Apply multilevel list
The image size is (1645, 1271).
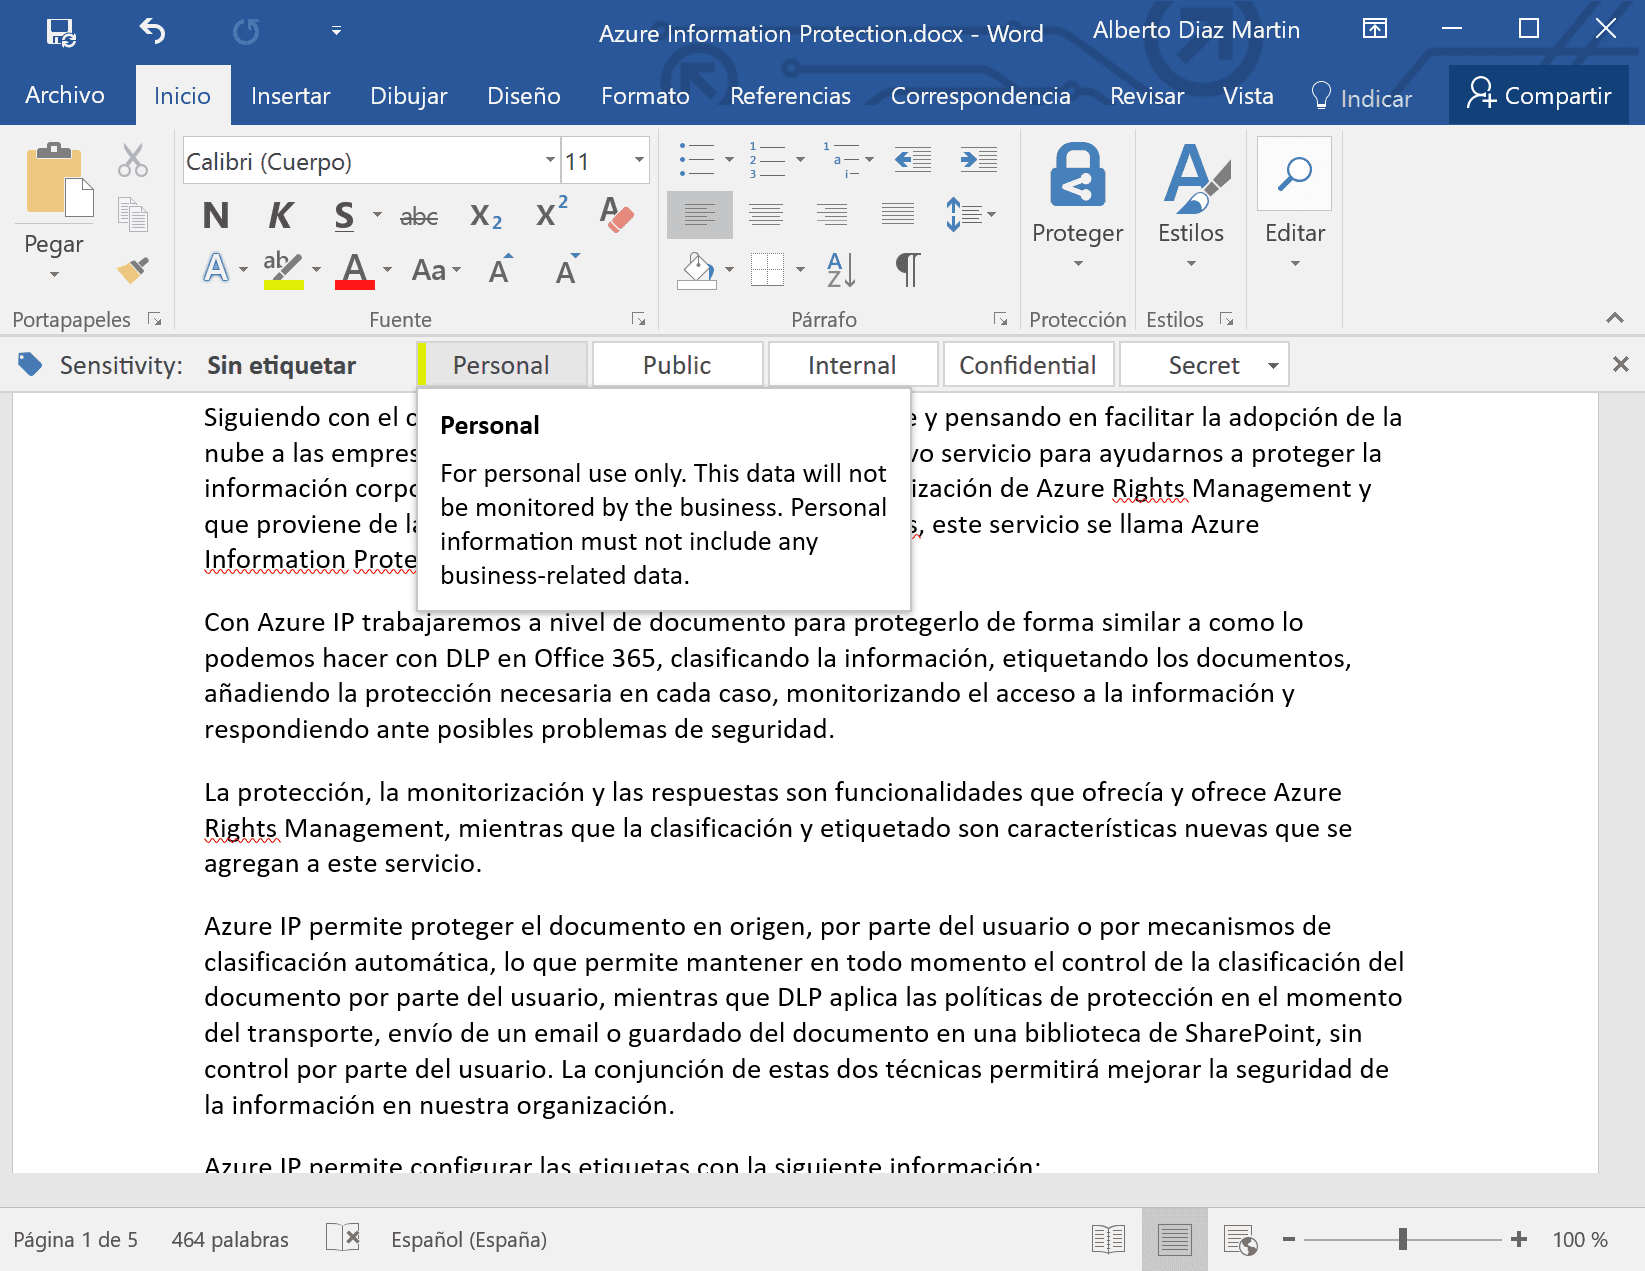pos(840,159)
